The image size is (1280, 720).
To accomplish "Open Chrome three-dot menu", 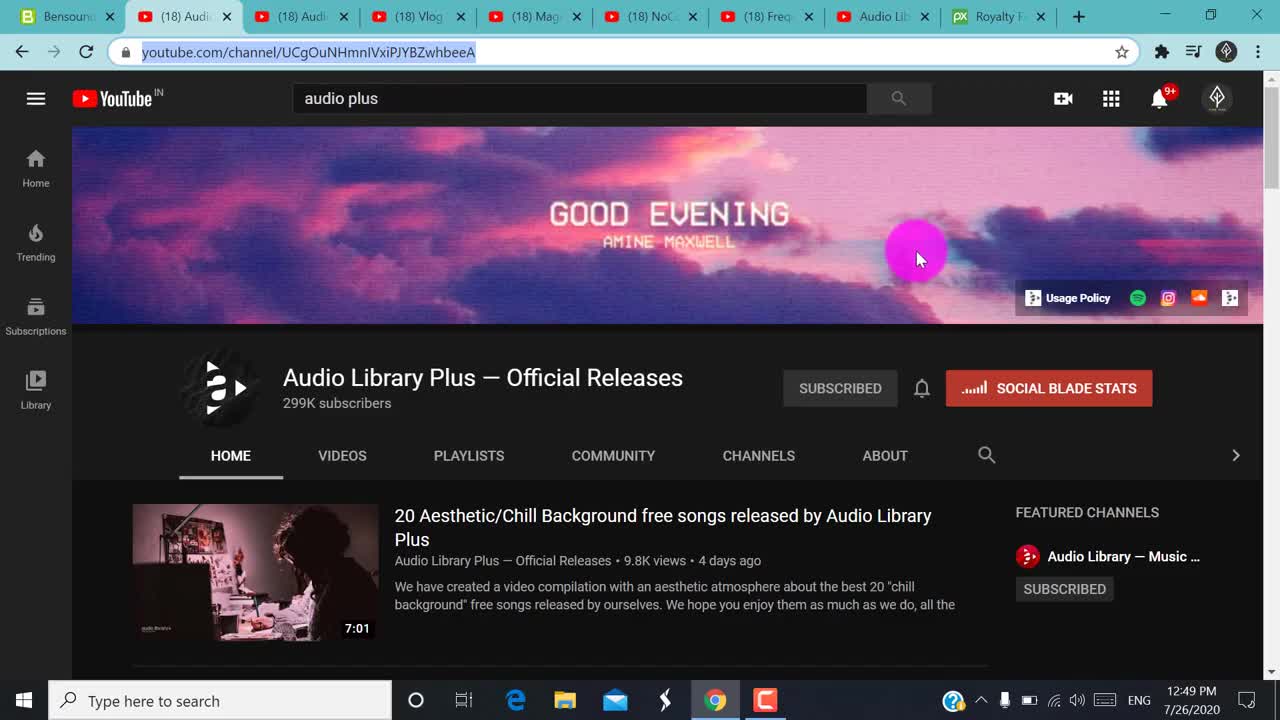I will coord(1258,52).
